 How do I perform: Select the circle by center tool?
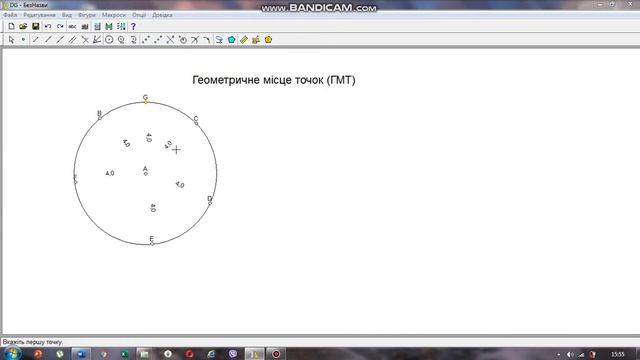[x=109, y=40]
